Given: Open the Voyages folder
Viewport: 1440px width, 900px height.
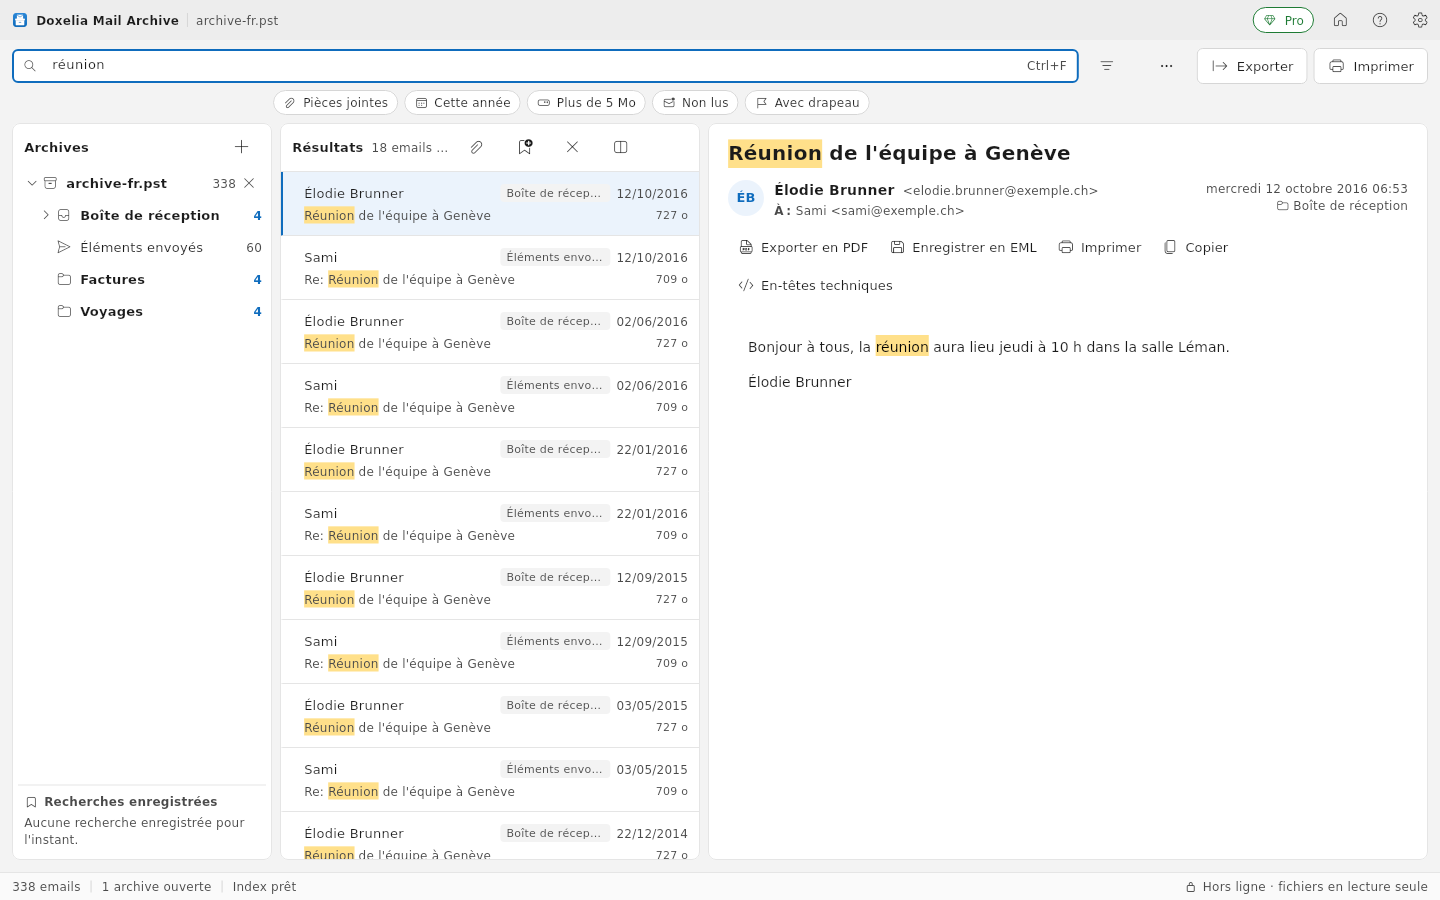Looking at the screenshot, I should [142, 311].
